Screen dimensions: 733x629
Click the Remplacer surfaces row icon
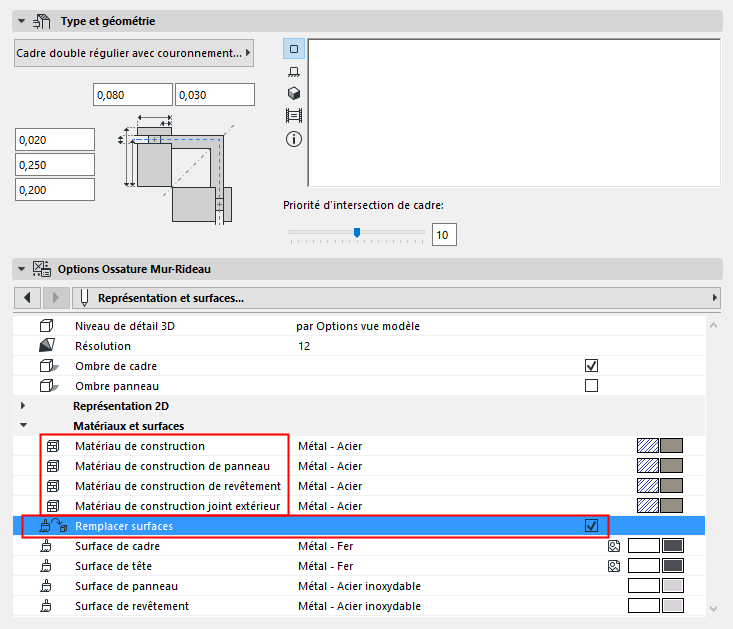53,526
